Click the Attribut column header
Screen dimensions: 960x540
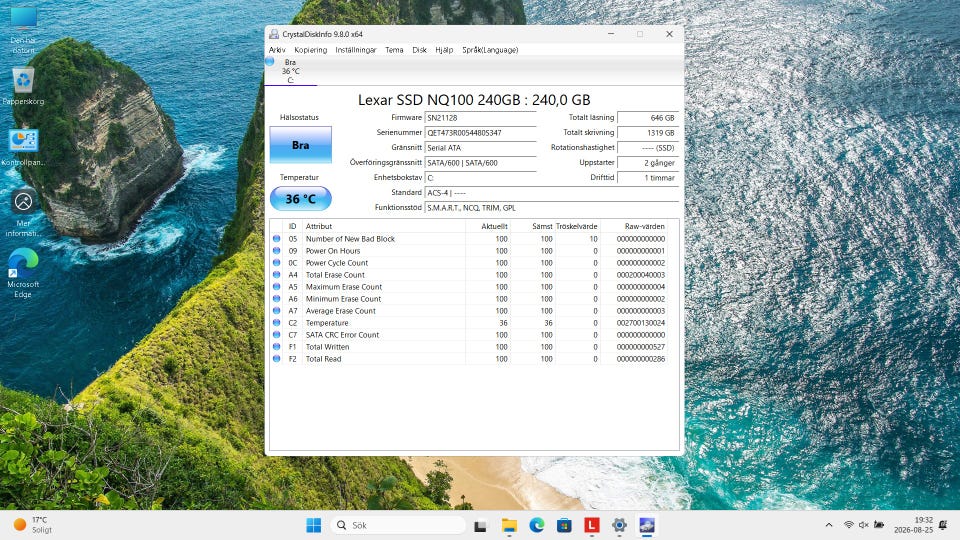tap(383, 227)
